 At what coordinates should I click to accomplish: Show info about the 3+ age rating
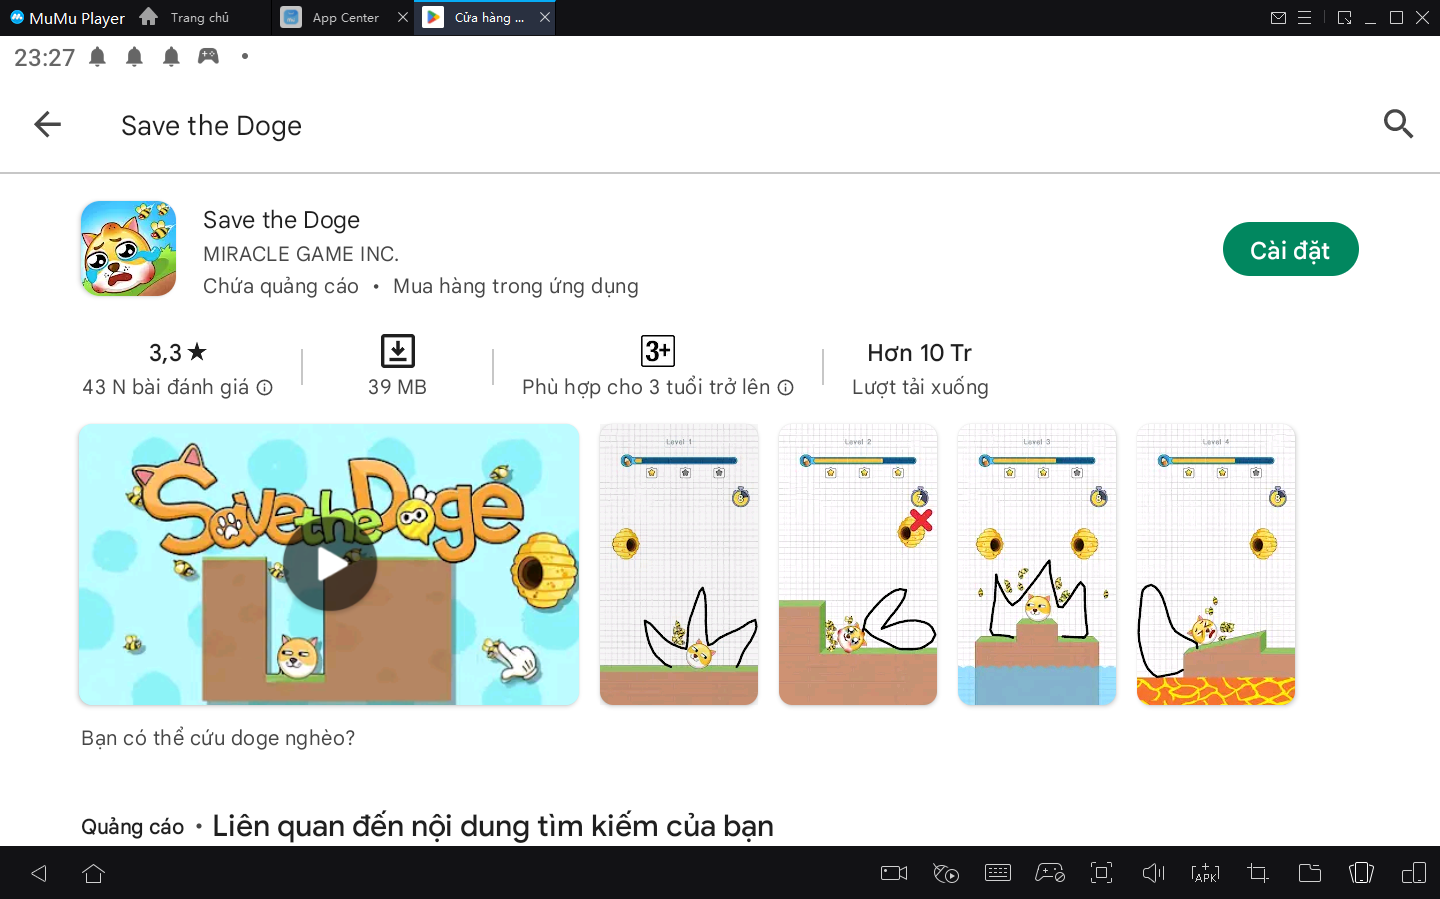coord(786,388)
